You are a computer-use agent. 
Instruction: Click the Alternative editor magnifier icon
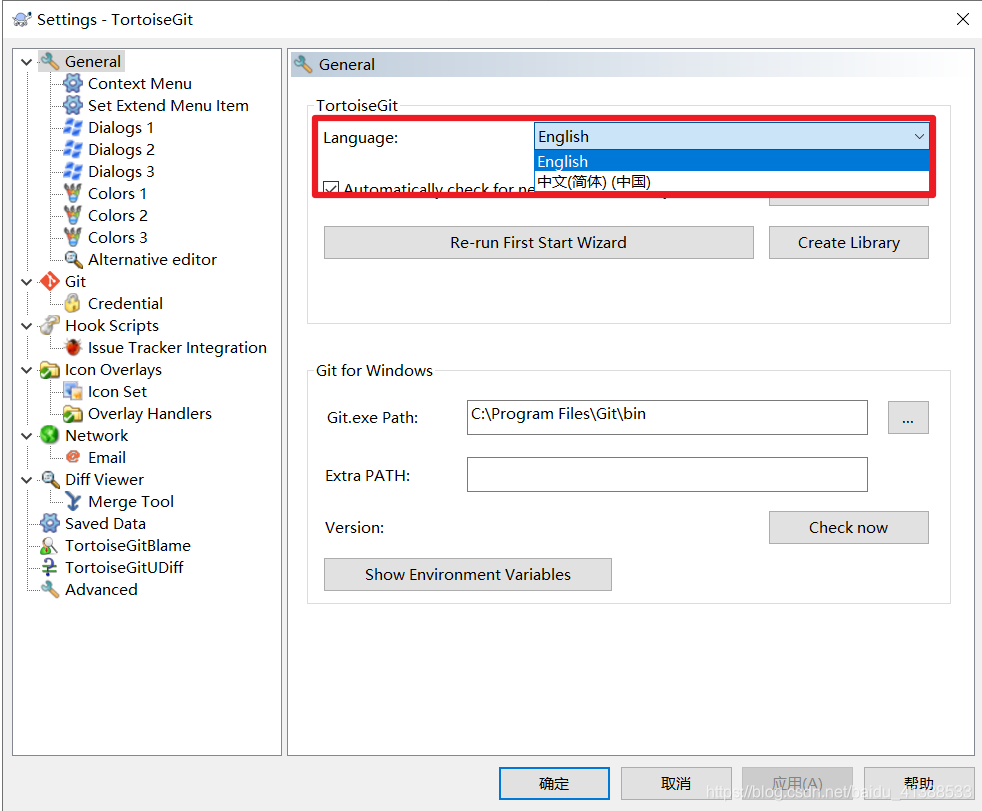pyautogui.click(x=73, y=259)
